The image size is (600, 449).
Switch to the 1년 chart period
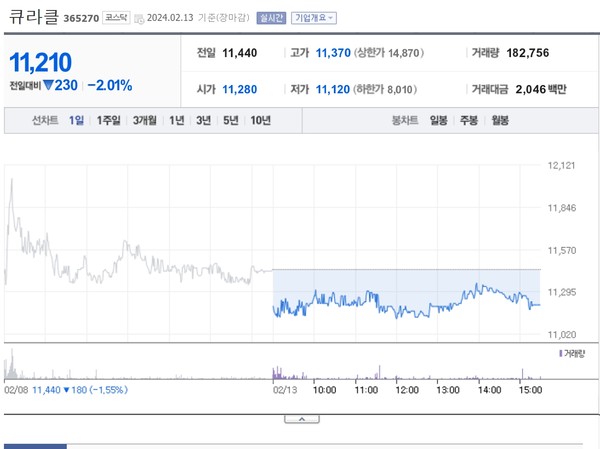177,121
